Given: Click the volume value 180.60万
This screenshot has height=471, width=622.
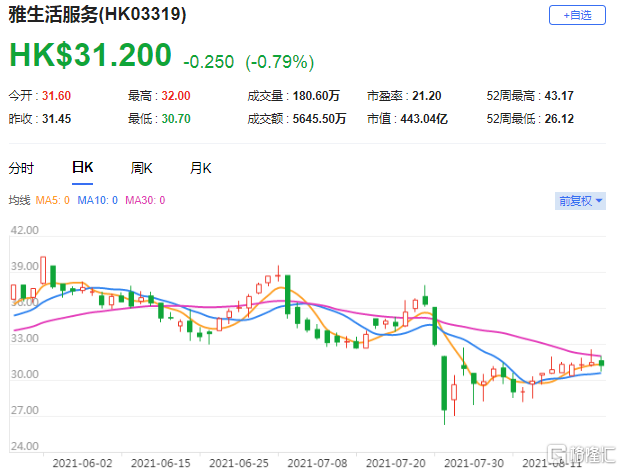Looking at the screenshot, I should point(316,96).
